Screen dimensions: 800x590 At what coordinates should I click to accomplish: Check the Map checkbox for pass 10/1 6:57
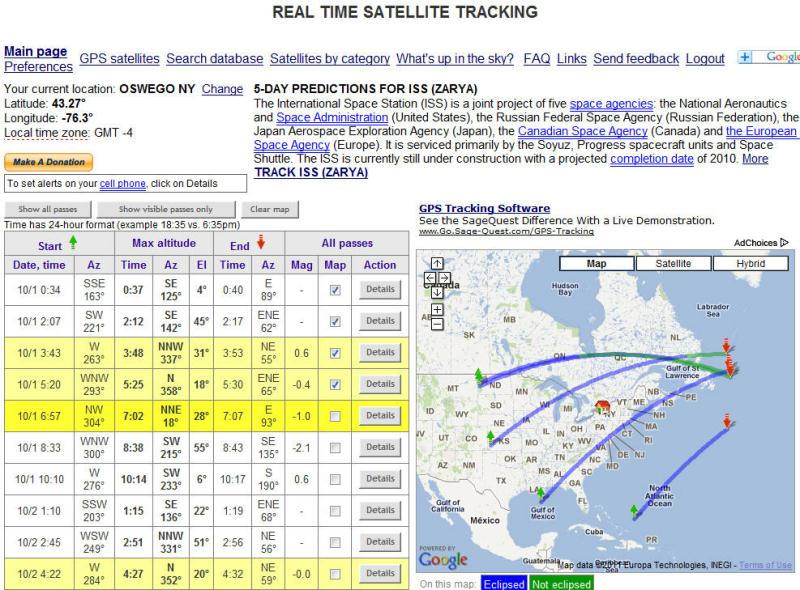[335, 416]
